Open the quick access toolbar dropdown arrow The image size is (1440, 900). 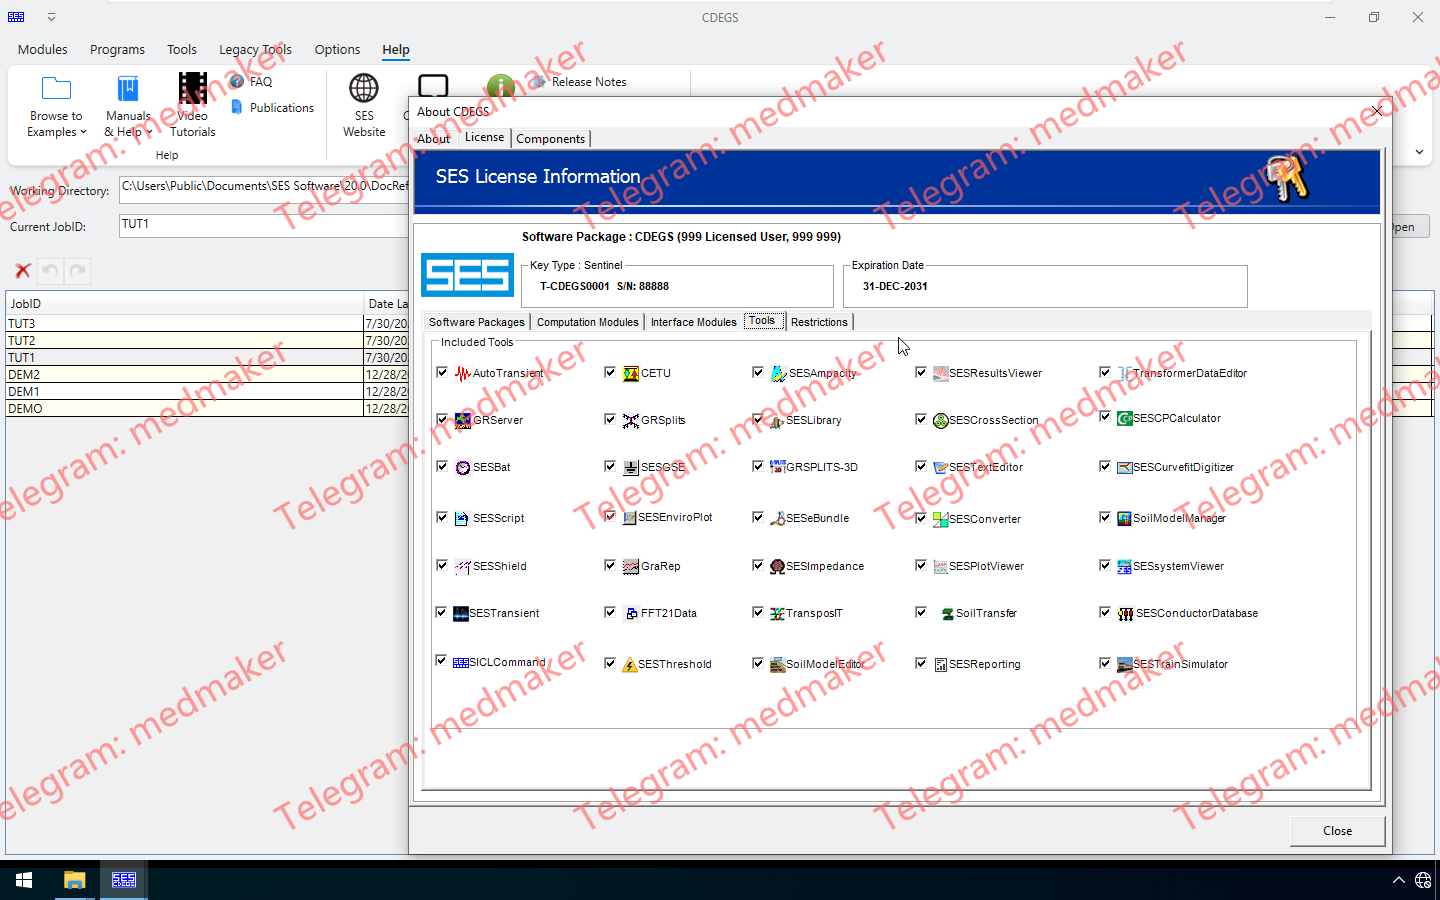coord(51,17)
